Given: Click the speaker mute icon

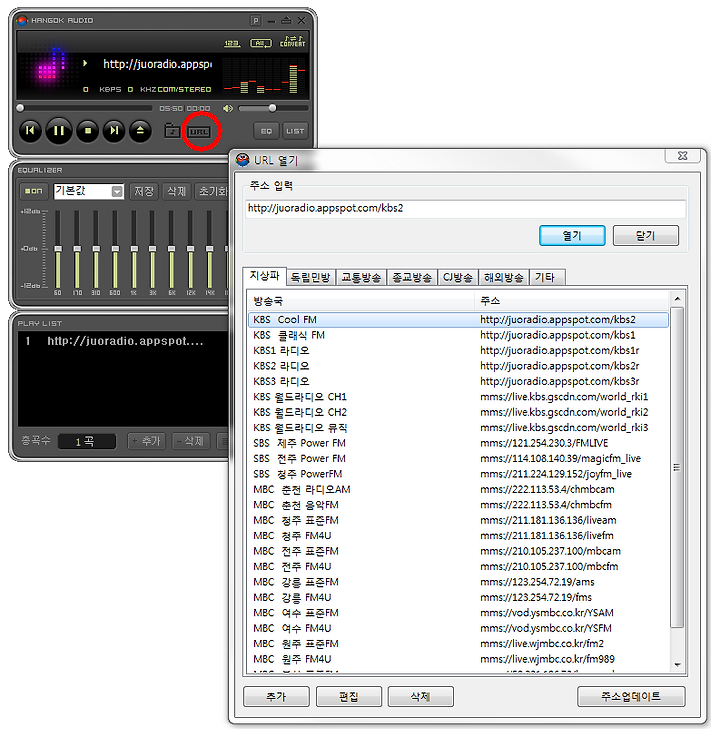Looking at the screenshot, I should click(228, 109).
